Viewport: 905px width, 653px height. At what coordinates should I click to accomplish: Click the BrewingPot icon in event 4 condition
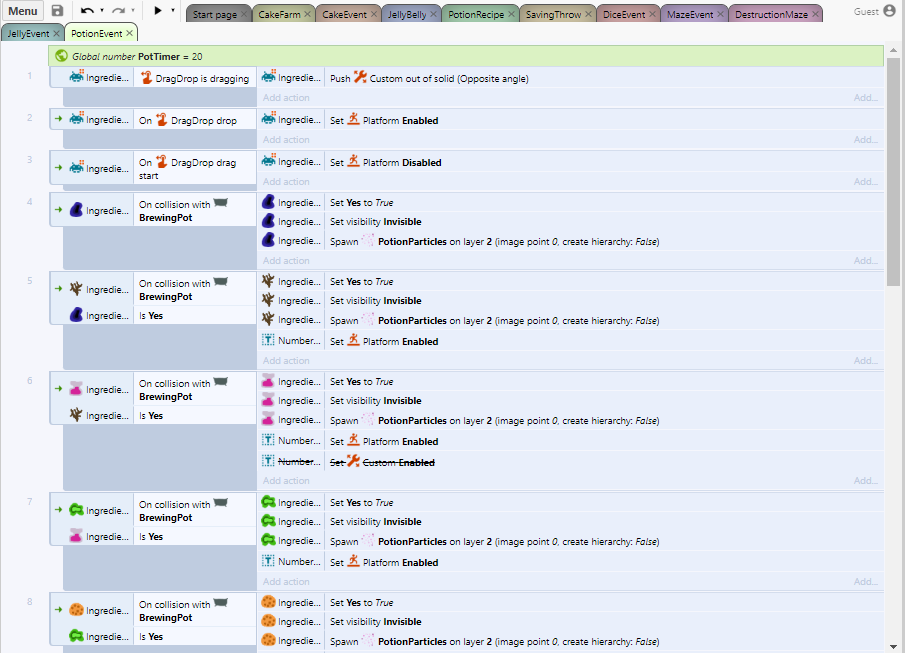coord(220,204)
